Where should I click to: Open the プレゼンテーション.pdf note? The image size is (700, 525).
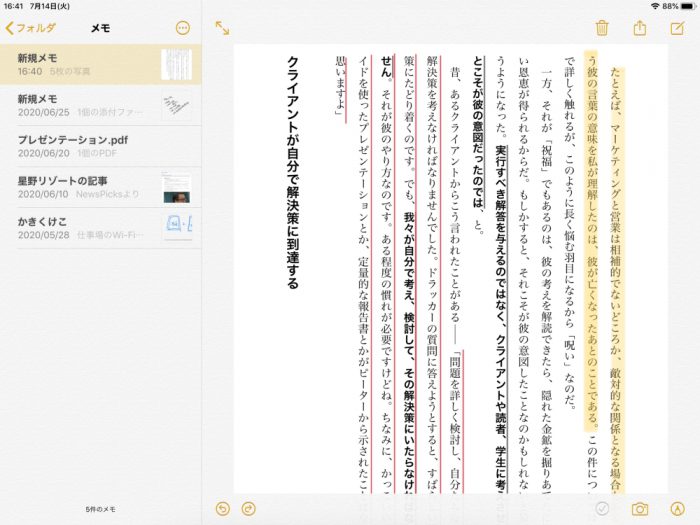[100, 146]
